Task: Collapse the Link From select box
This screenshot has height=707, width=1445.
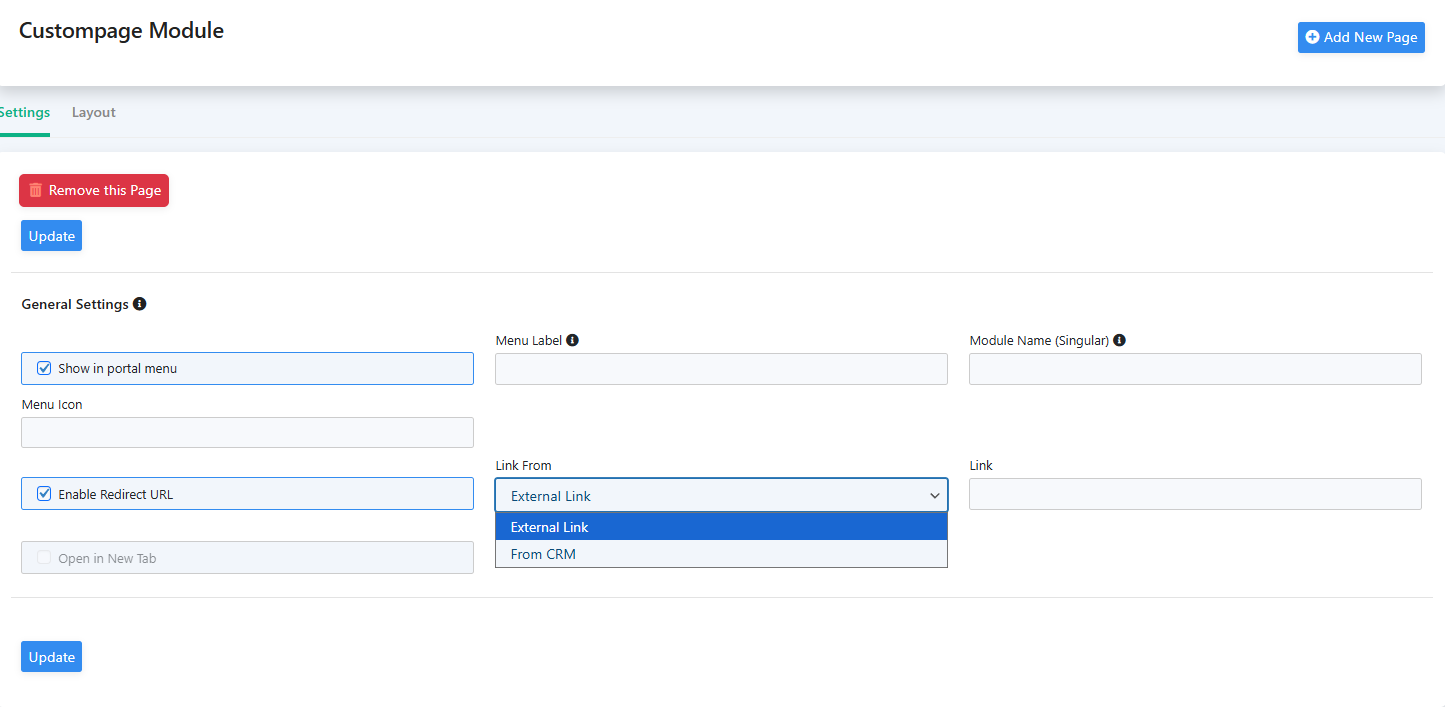Action: tap(720, 495)
